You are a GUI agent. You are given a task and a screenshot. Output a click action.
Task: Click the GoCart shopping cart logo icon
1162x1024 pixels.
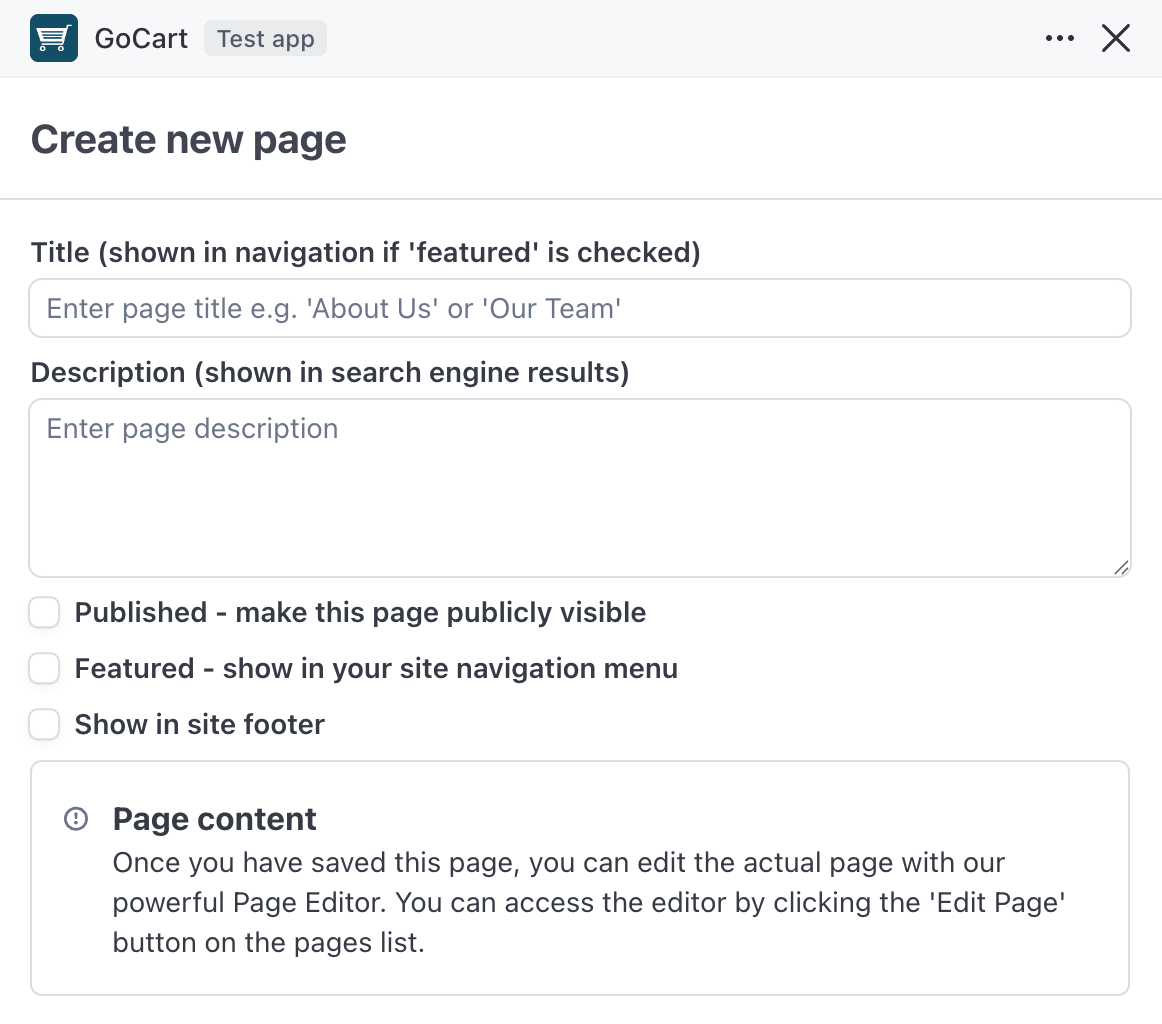click(x=53, y=37)
